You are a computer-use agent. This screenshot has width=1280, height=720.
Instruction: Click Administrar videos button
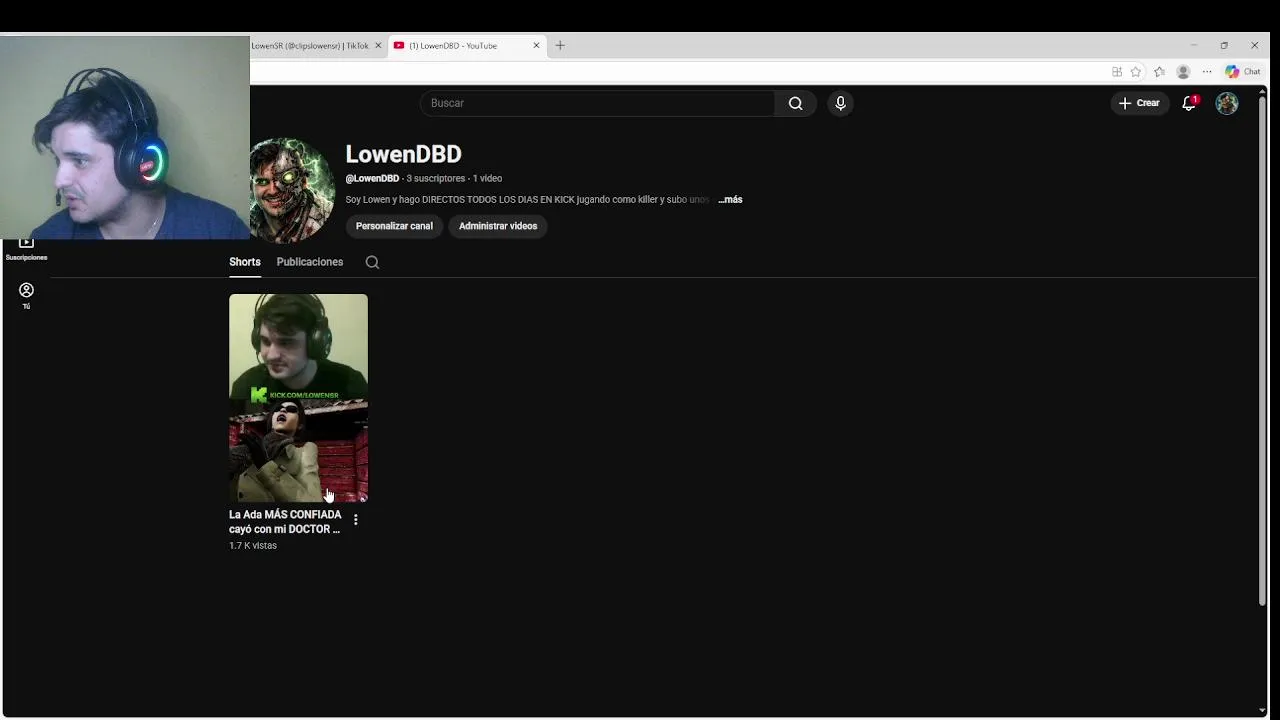[x=498, y=226]
